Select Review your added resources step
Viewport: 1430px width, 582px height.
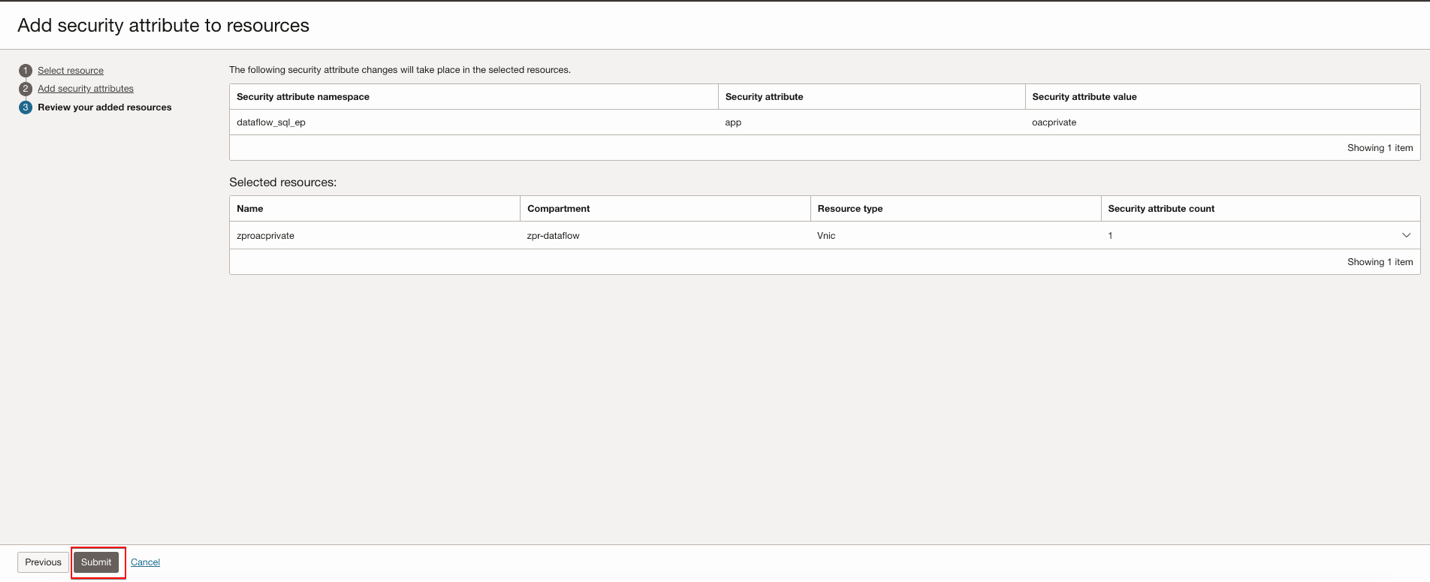pos(104,107)
